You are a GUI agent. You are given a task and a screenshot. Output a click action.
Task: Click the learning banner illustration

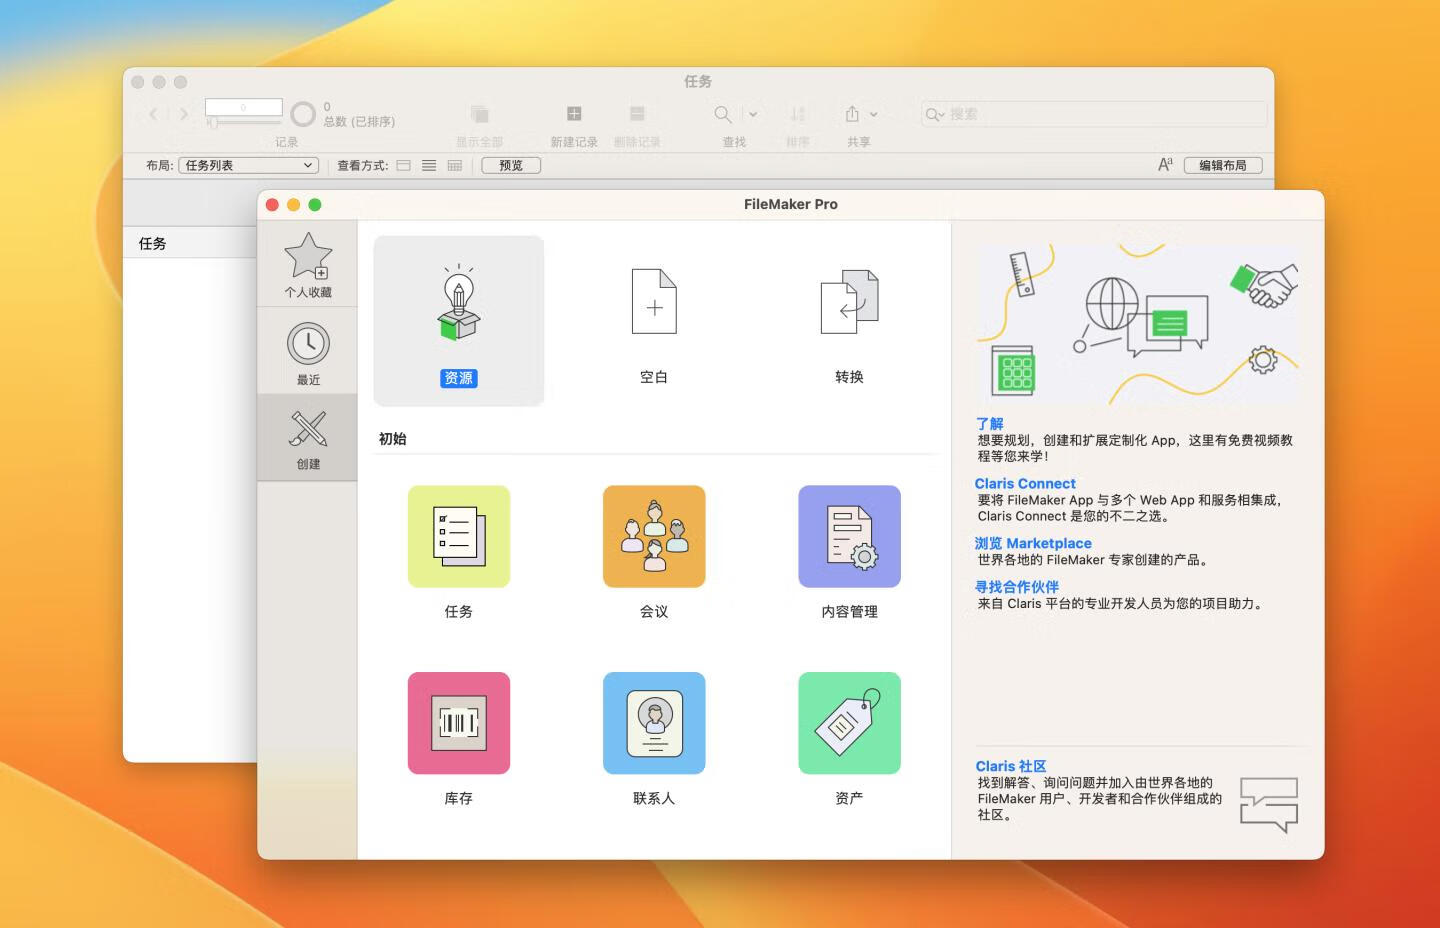pyautogui.click(x=1138, y=324)
